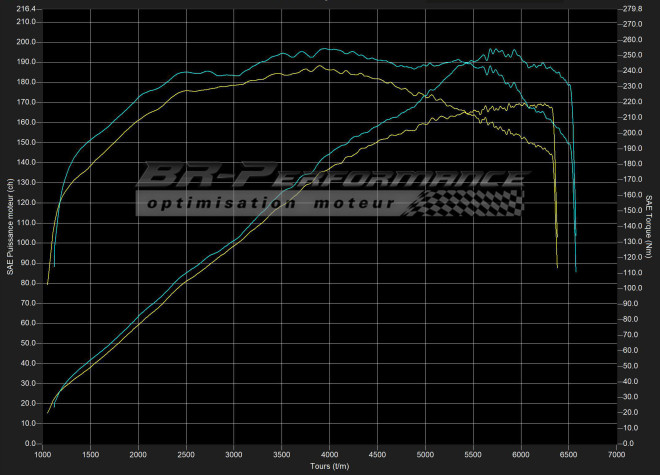Select the 'SAE Torque (Nm)' axis title
Screen dimensions: 660x475
click(x=651, y=225)
